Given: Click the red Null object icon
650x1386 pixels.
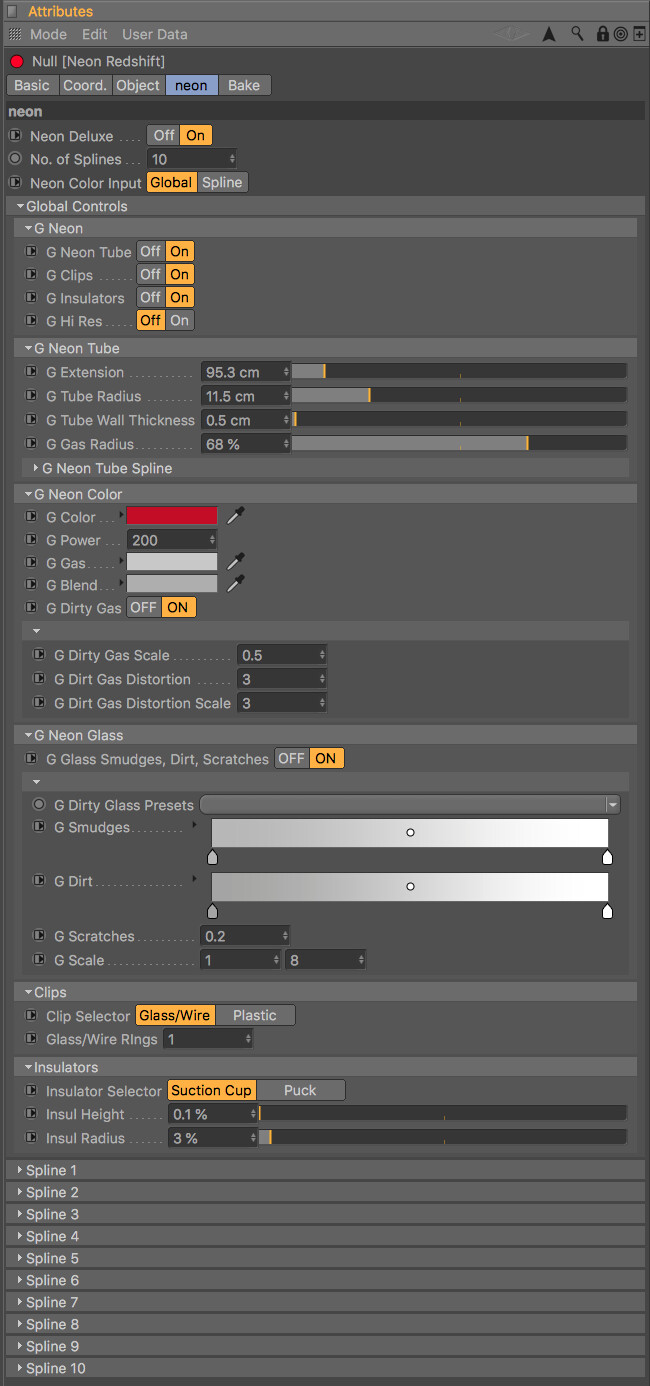Looking at the screenshot, I should tap(16, 62).
